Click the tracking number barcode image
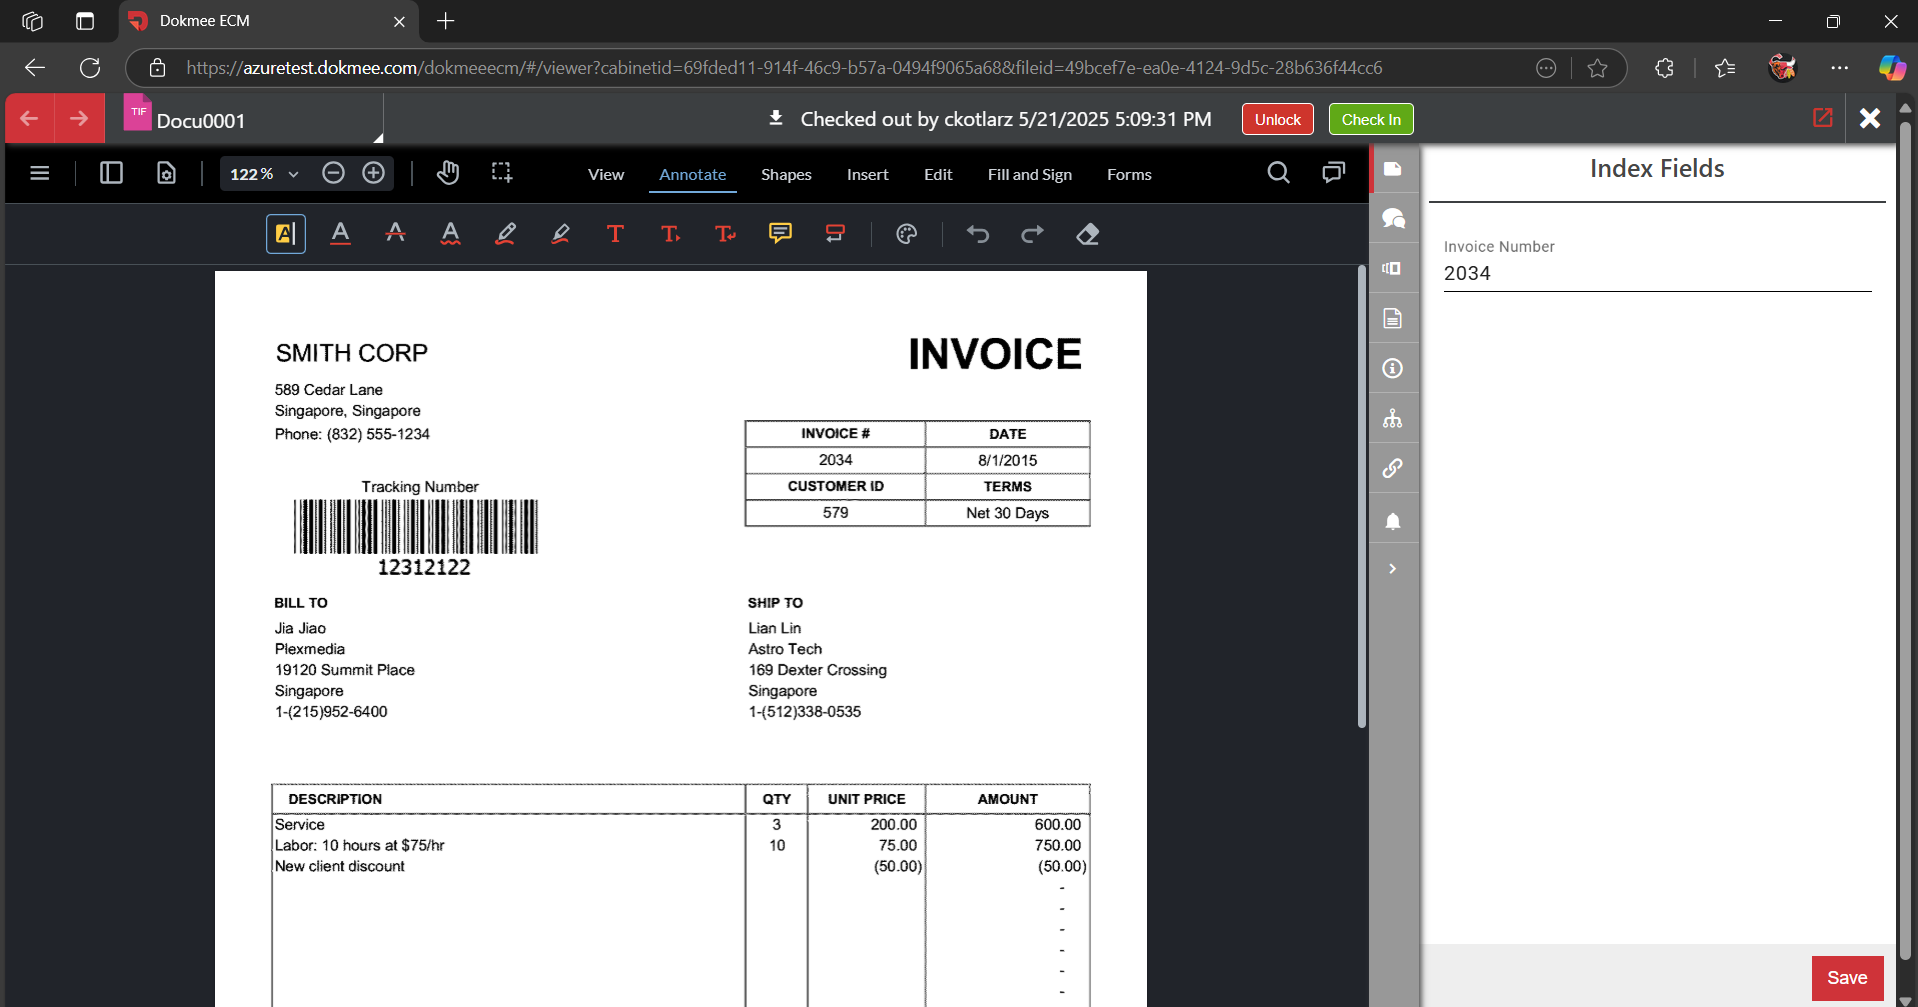Viewport: 1918px width, 1007px height. click(x=416, y=526)
